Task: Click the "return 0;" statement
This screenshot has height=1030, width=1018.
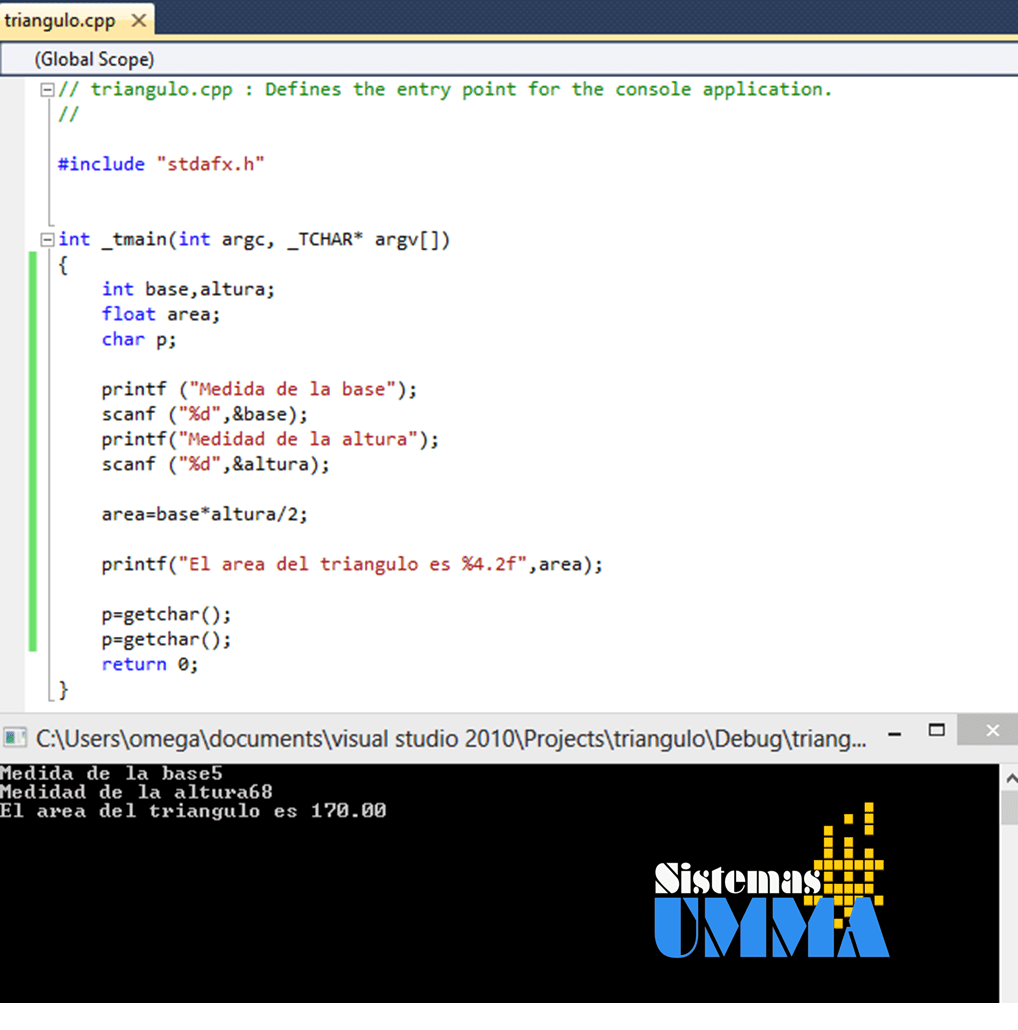Action: [150, 665]
